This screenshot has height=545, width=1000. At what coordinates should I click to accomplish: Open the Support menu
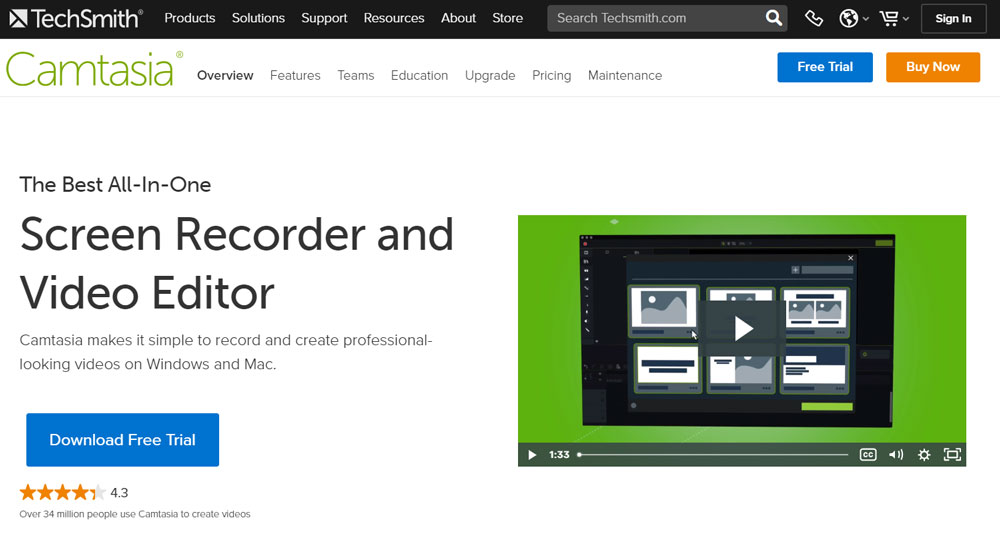click(x=324, y=18)
